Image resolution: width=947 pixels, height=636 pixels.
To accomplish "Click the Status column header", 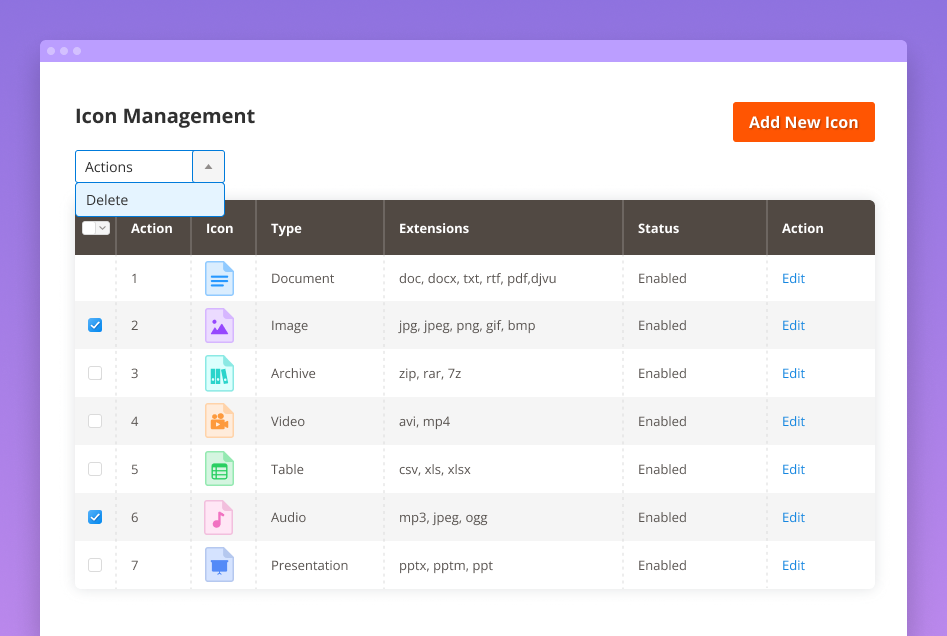I will [x=659, y=228].
